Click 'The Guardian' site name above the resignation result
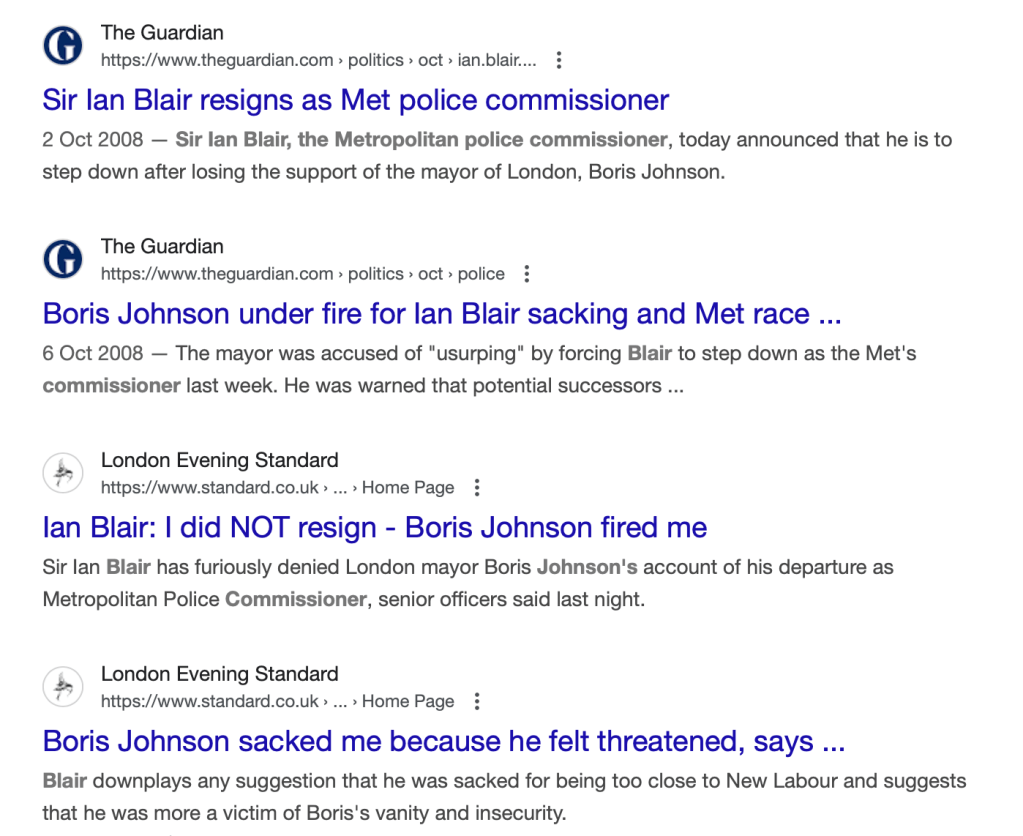The height and width of the screenshot is (836, 1023). pos(162,33)
